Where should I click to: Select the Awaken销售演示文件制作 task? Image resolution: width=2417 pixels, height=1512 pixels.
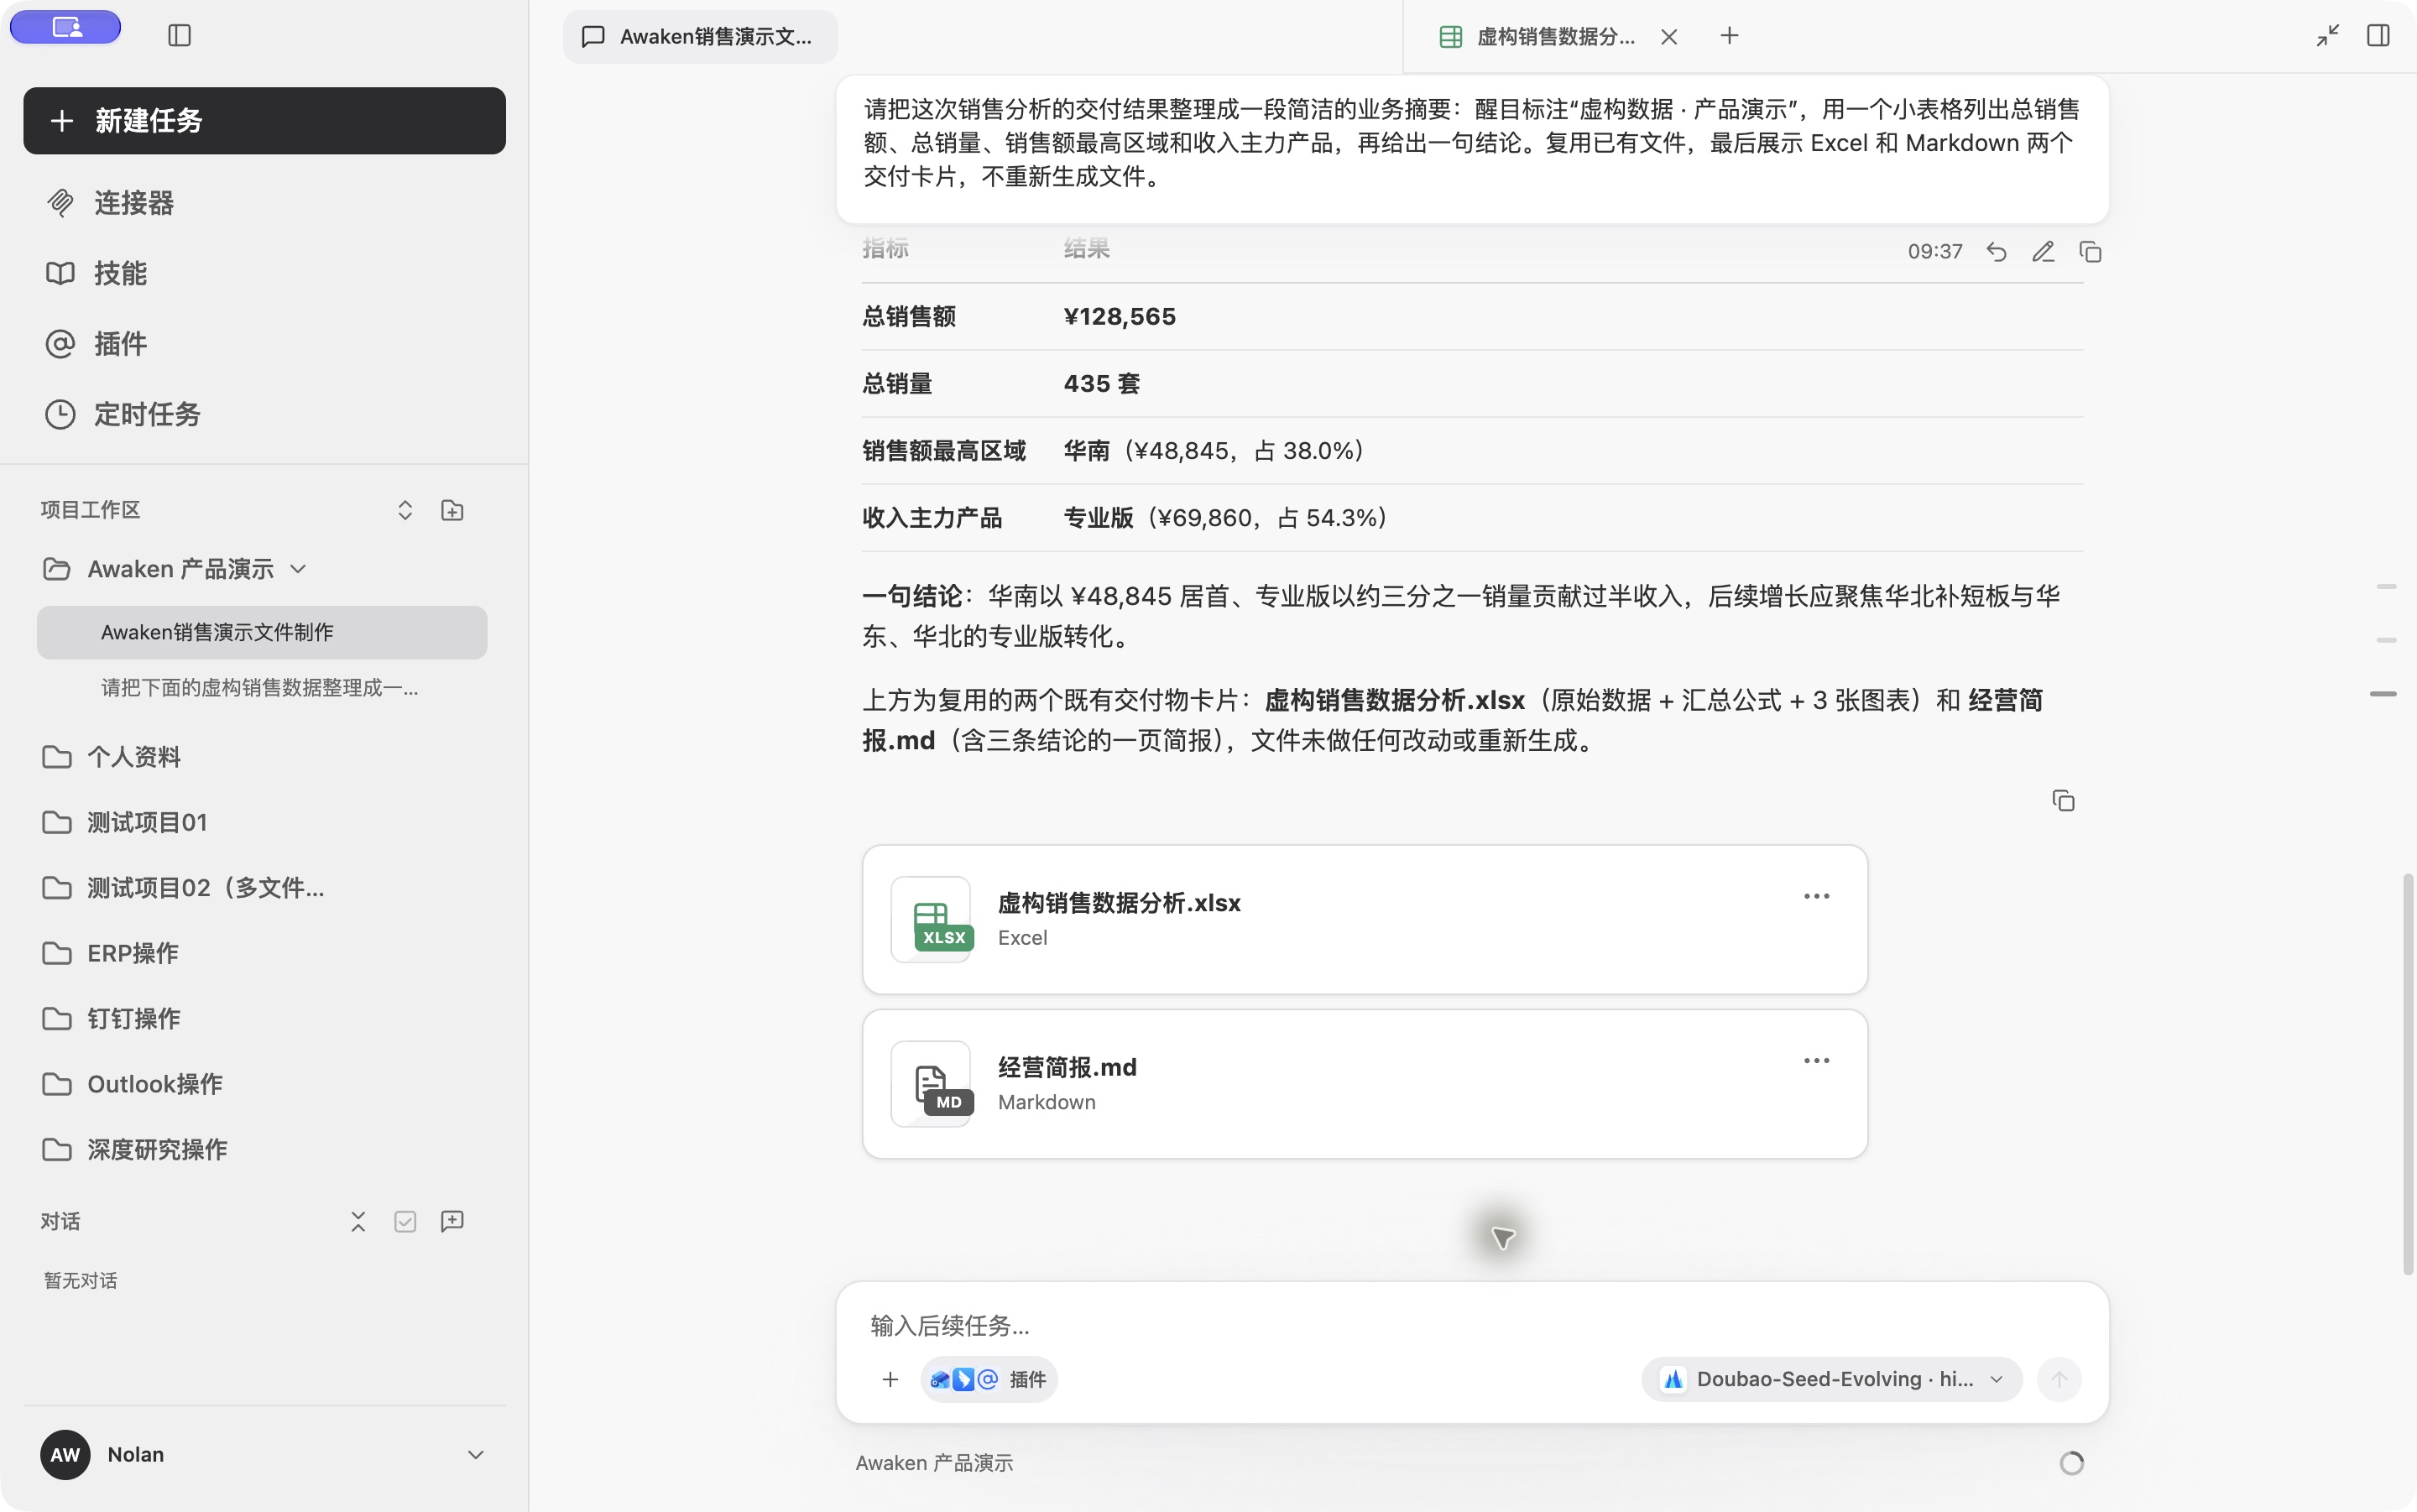pyautogui.click(x=262, y=632)
